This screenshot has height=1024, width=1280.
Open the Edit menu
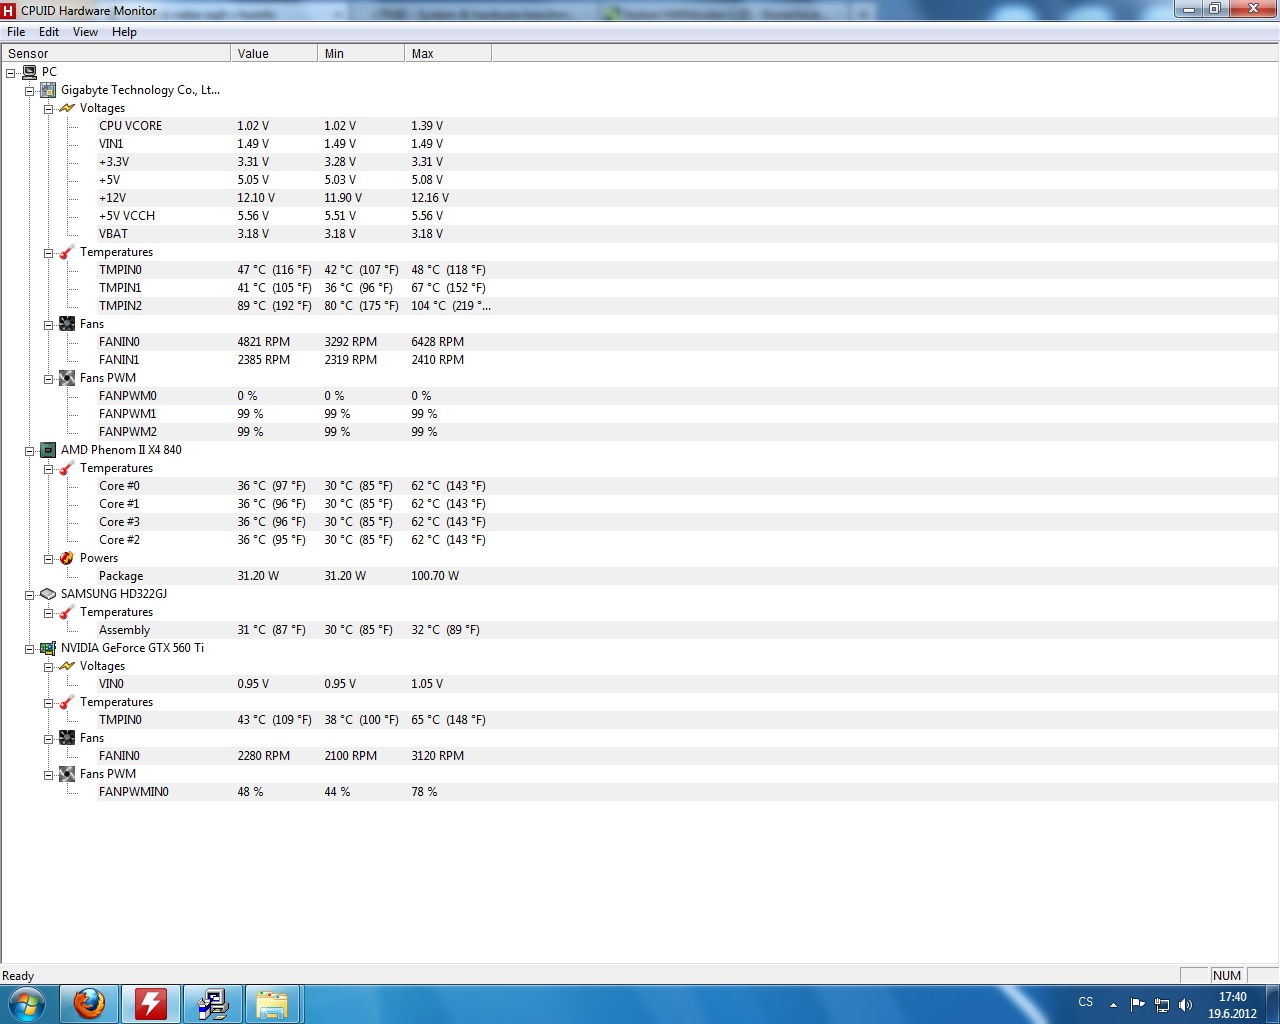[49, 32]
